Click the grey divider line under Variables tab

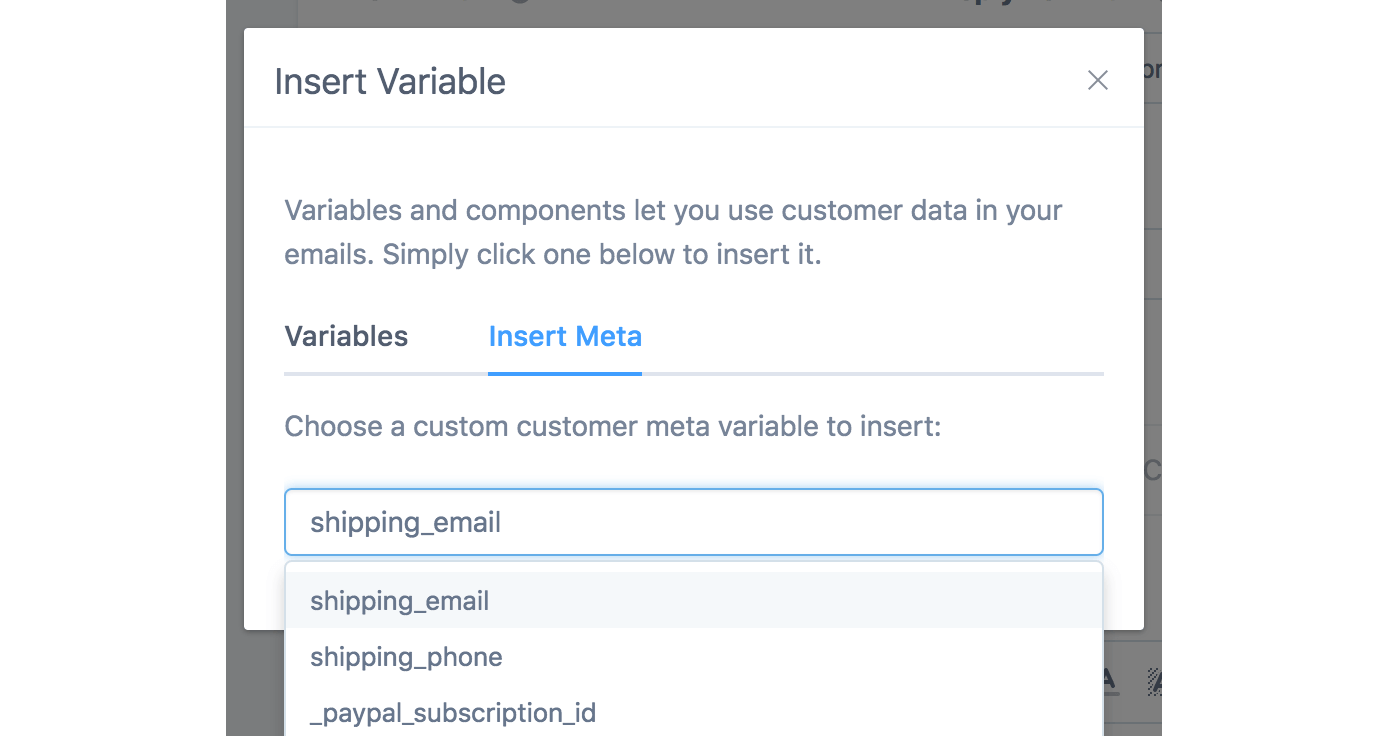(x=380, y=374)
